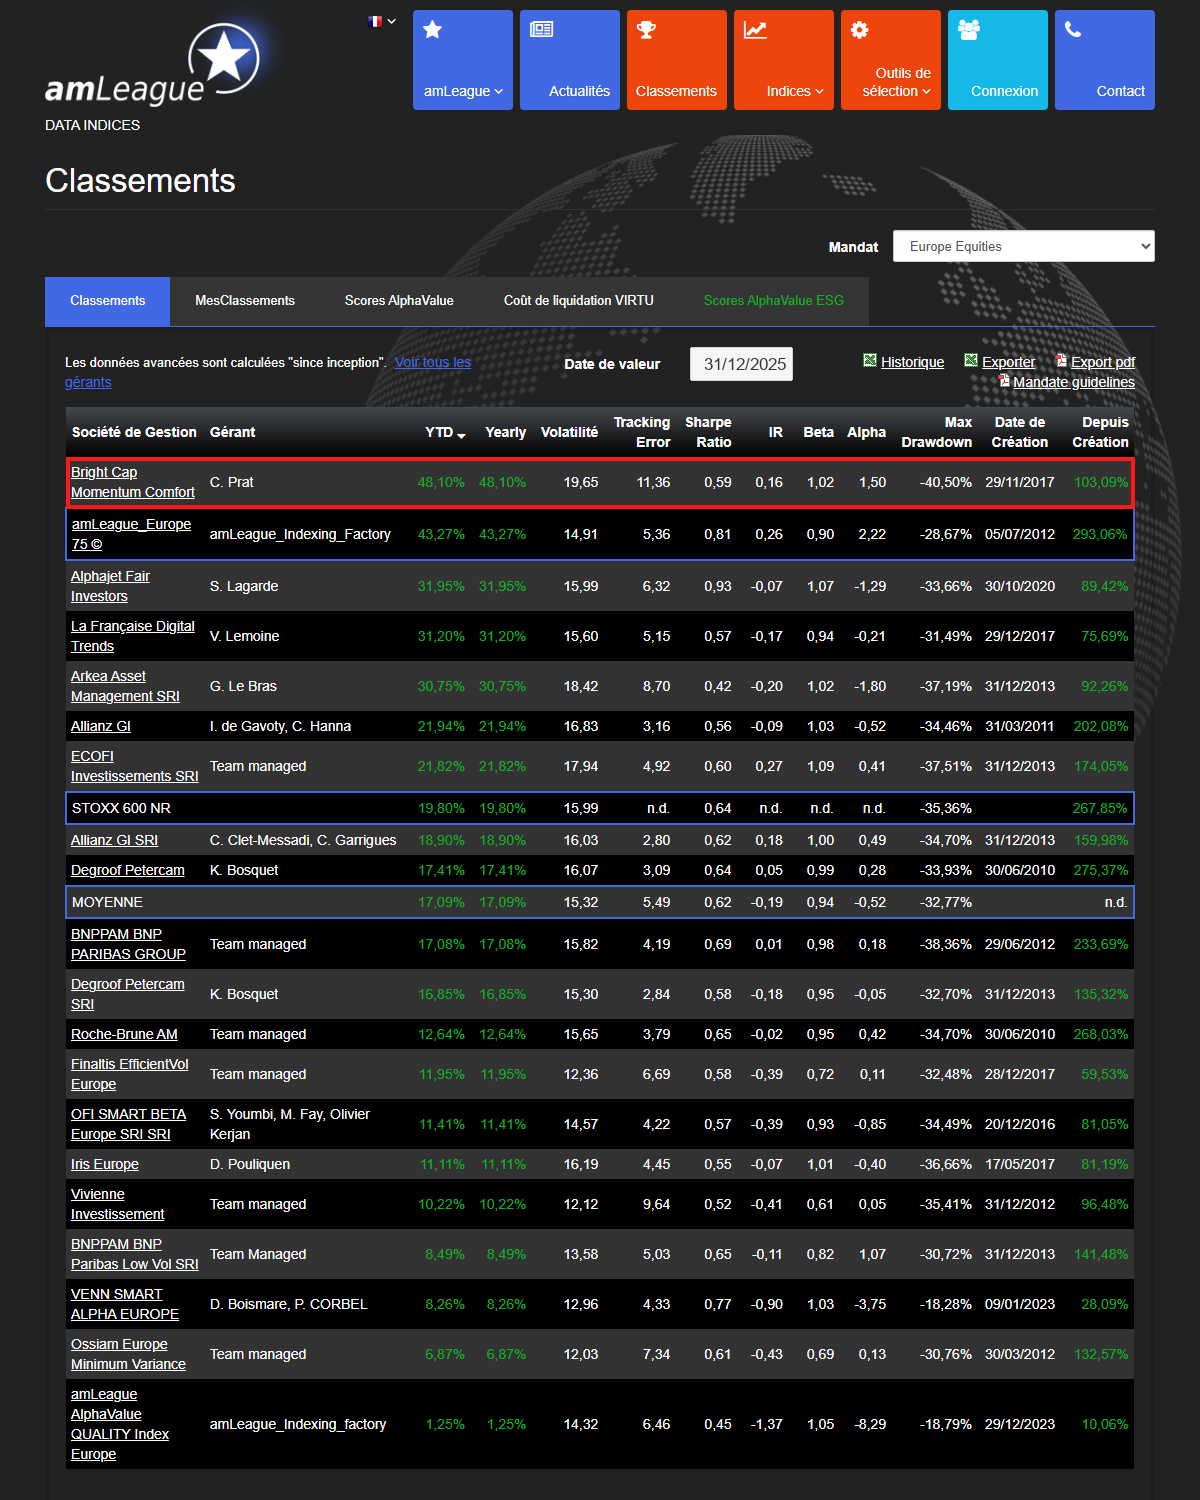Sort by Tracking Error column
This screenshot has width=1200, height=1500.
coord(642,432)
